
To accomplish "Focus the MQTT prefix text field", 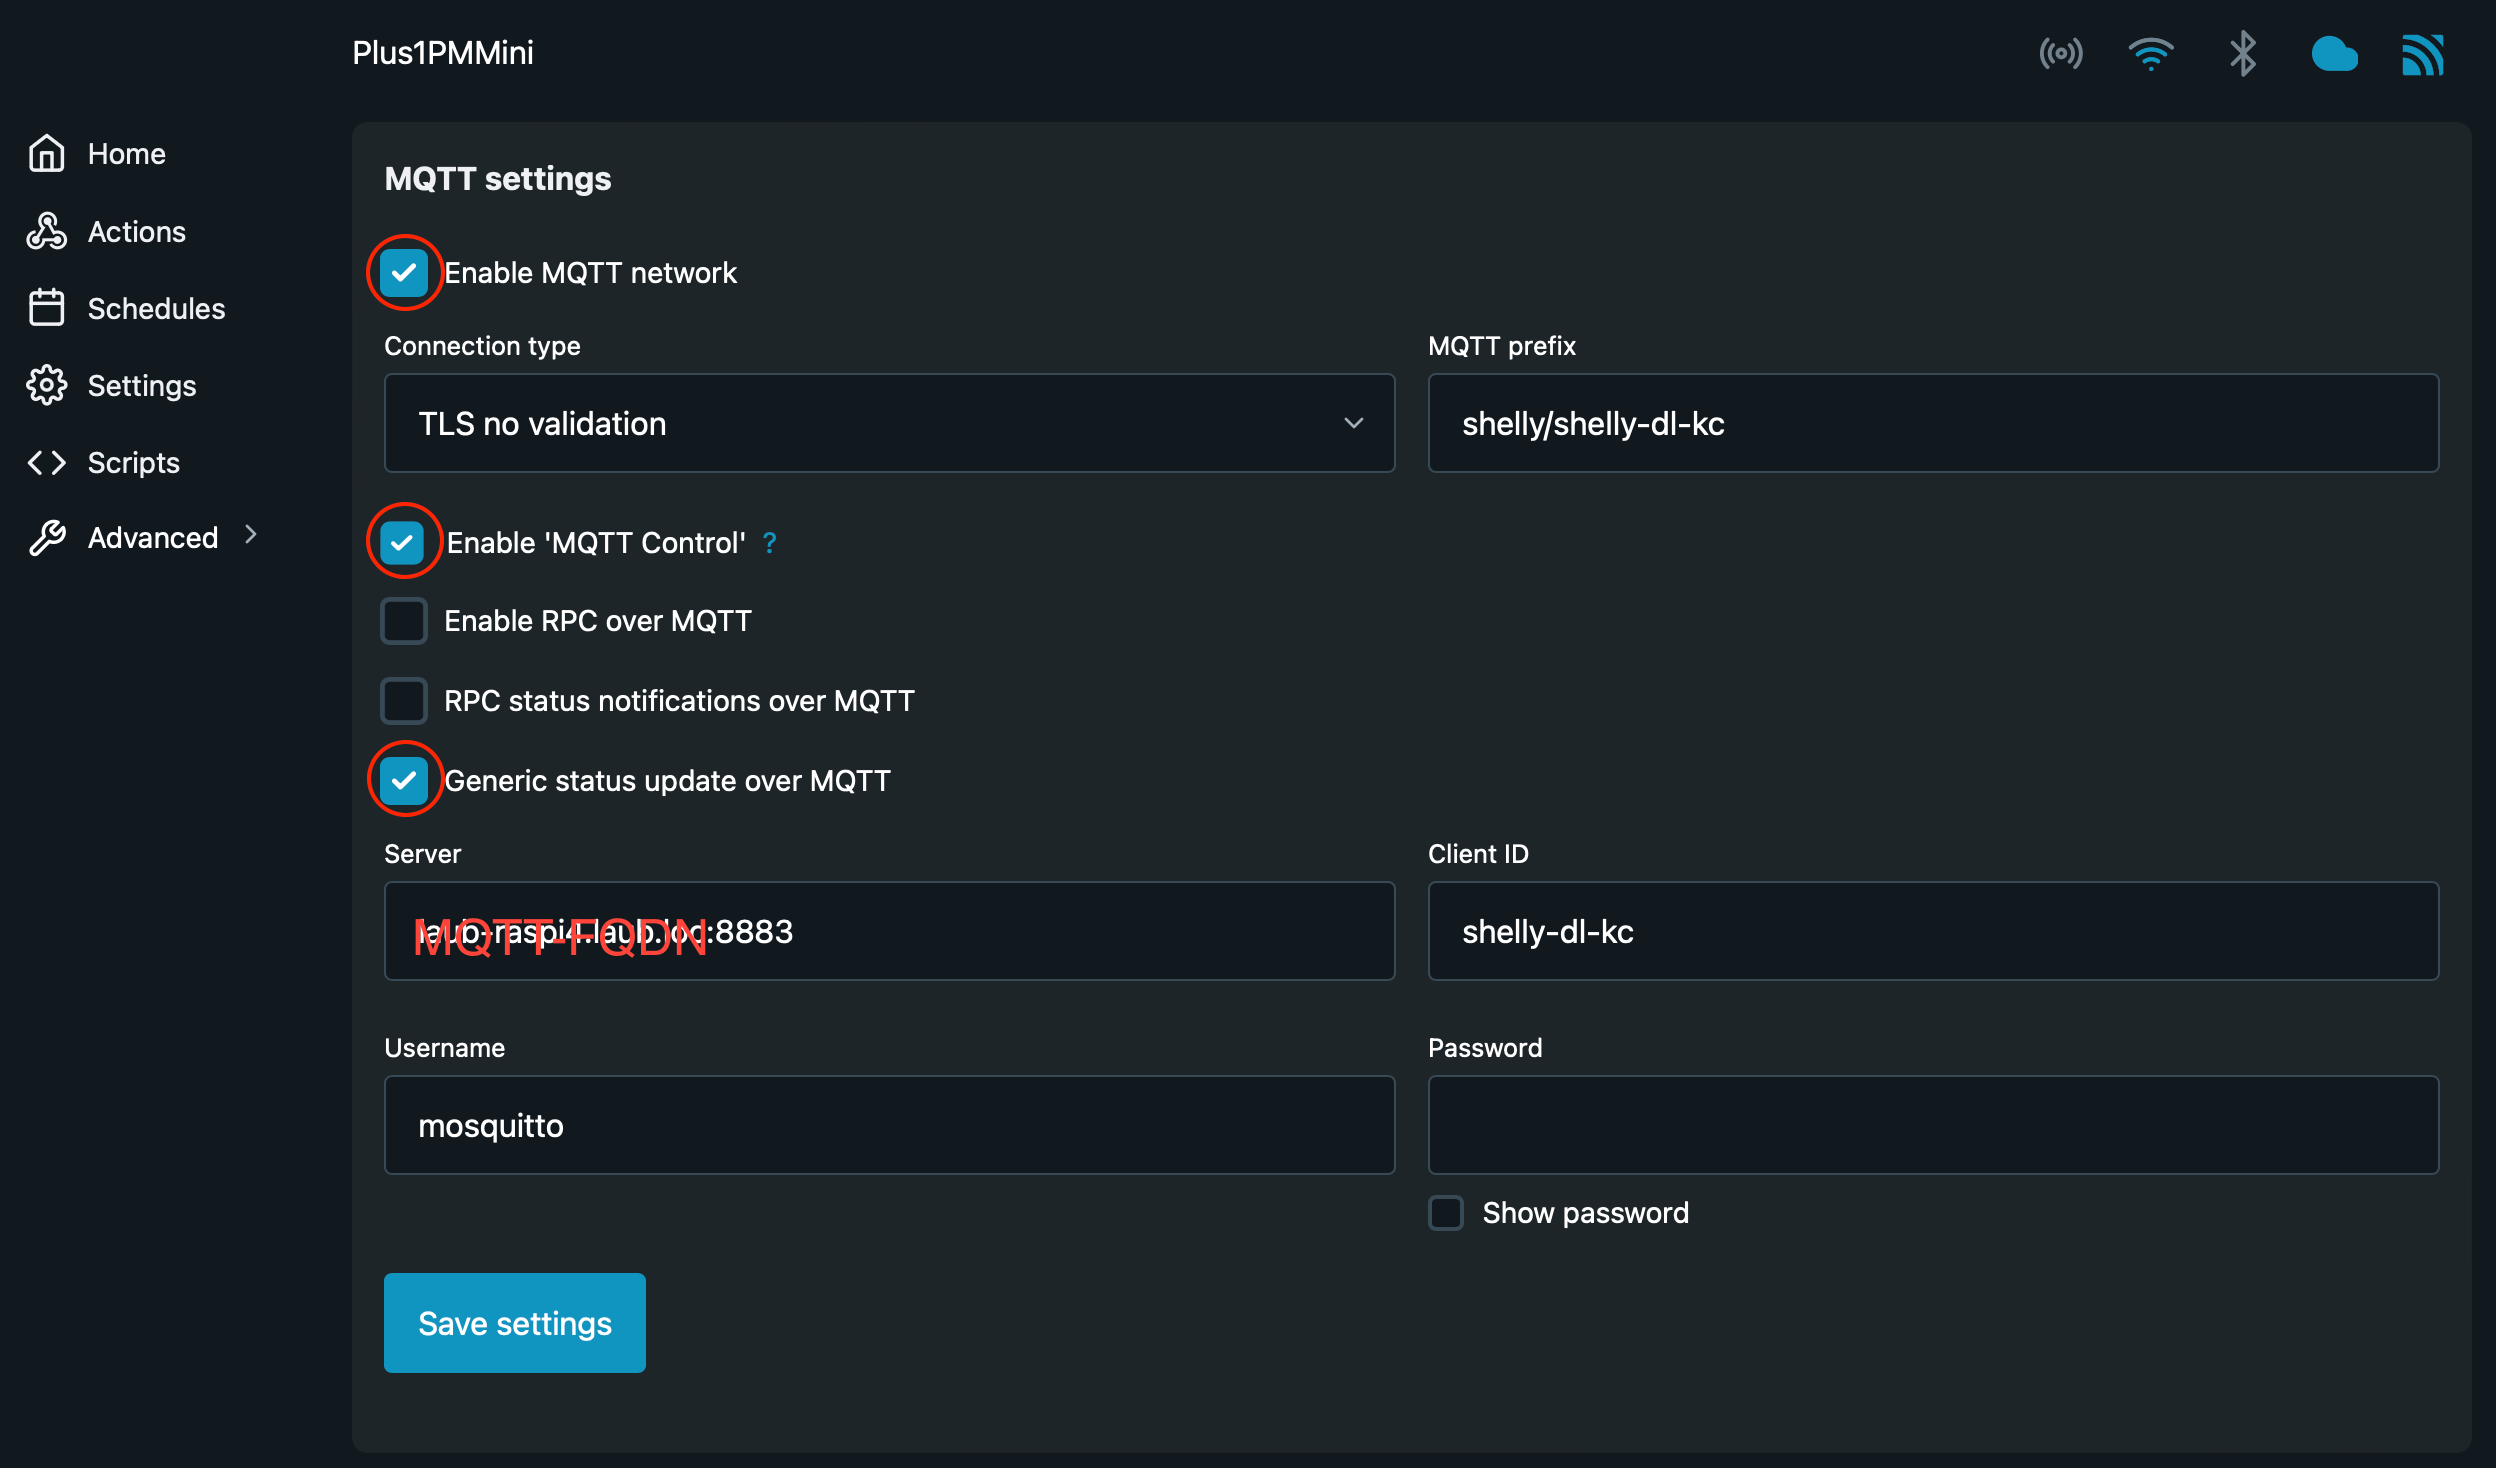I will pyautogui.click(x=1933, y=423).
